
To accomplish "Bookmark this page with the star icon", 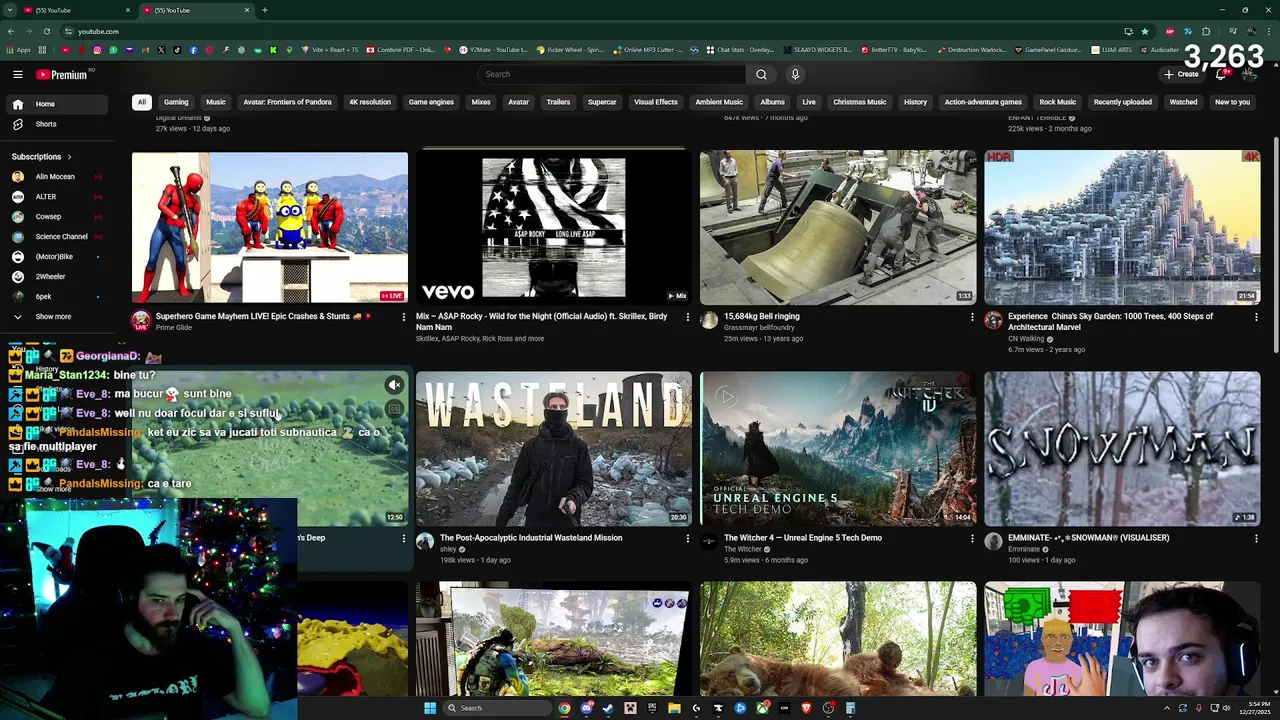I will (x=1145, y=31).
